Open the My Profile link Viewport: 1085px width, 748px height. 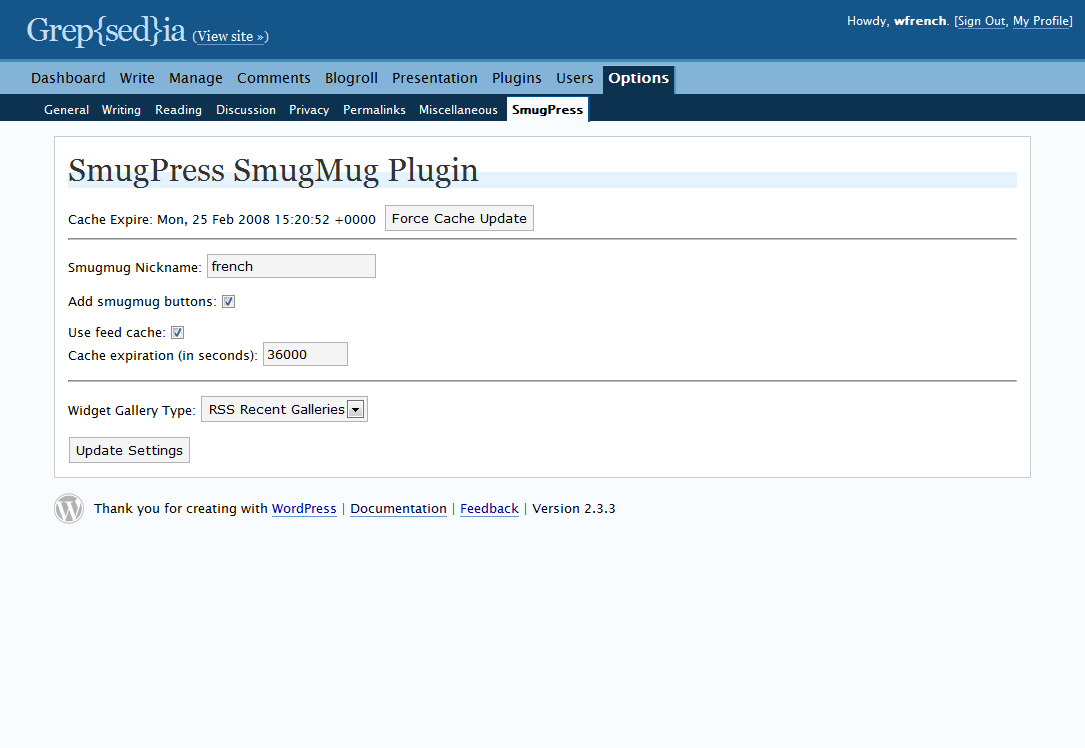click(x=1041, y=21)
